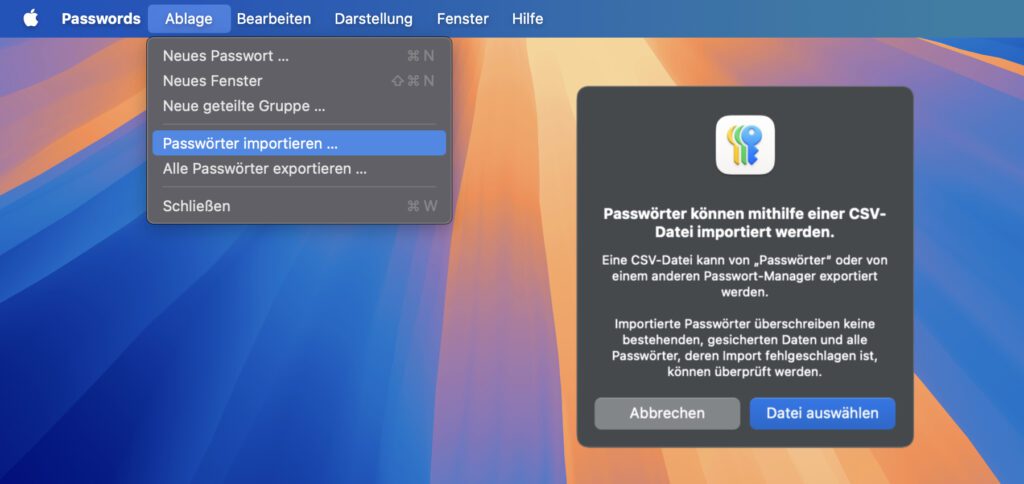
Task: Choose Alle Passwörter exportieren …
Action: tap(299, 169)
